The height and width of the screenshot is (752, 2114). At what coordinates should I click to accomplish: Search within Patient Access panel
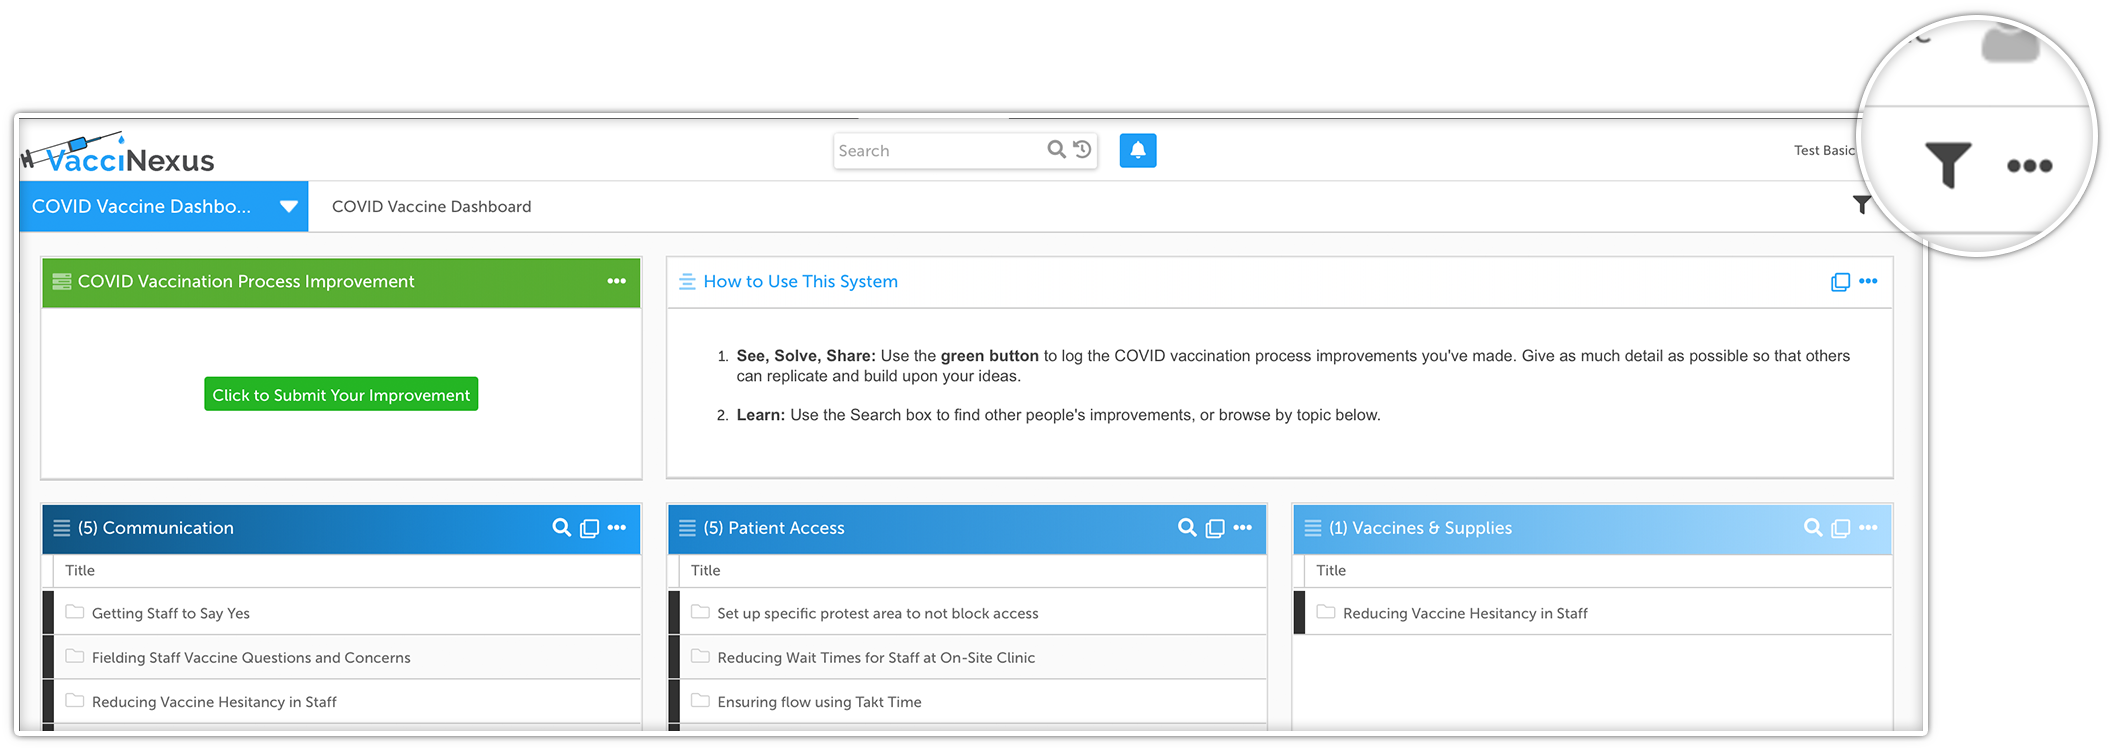click(x=1186, y=528)
